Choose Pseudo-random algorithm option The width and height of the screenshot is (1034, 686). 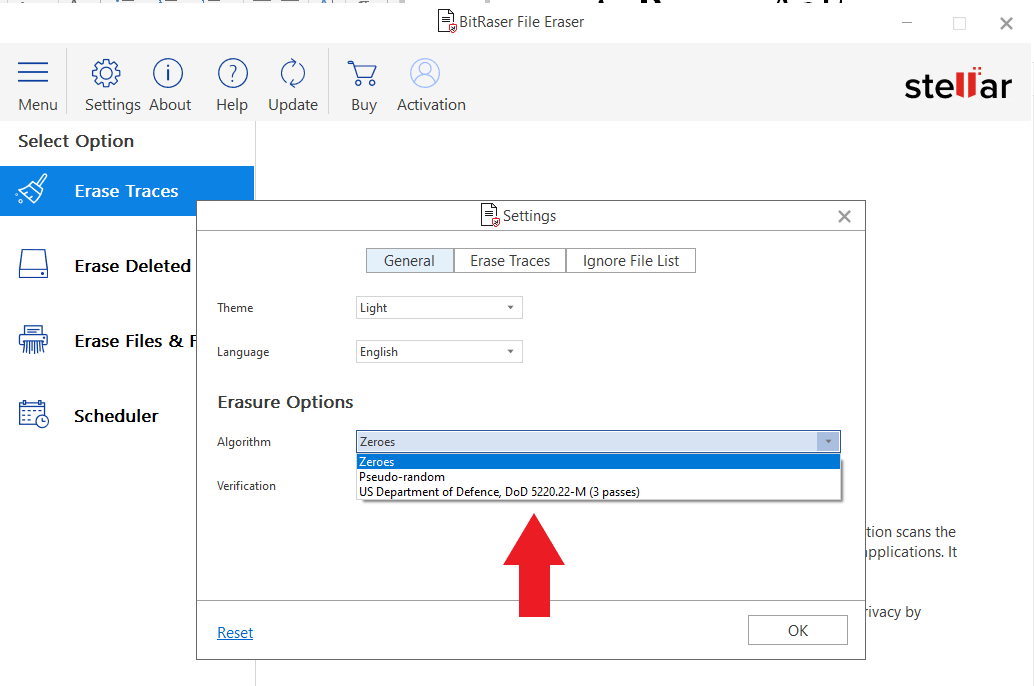point(598,477)
